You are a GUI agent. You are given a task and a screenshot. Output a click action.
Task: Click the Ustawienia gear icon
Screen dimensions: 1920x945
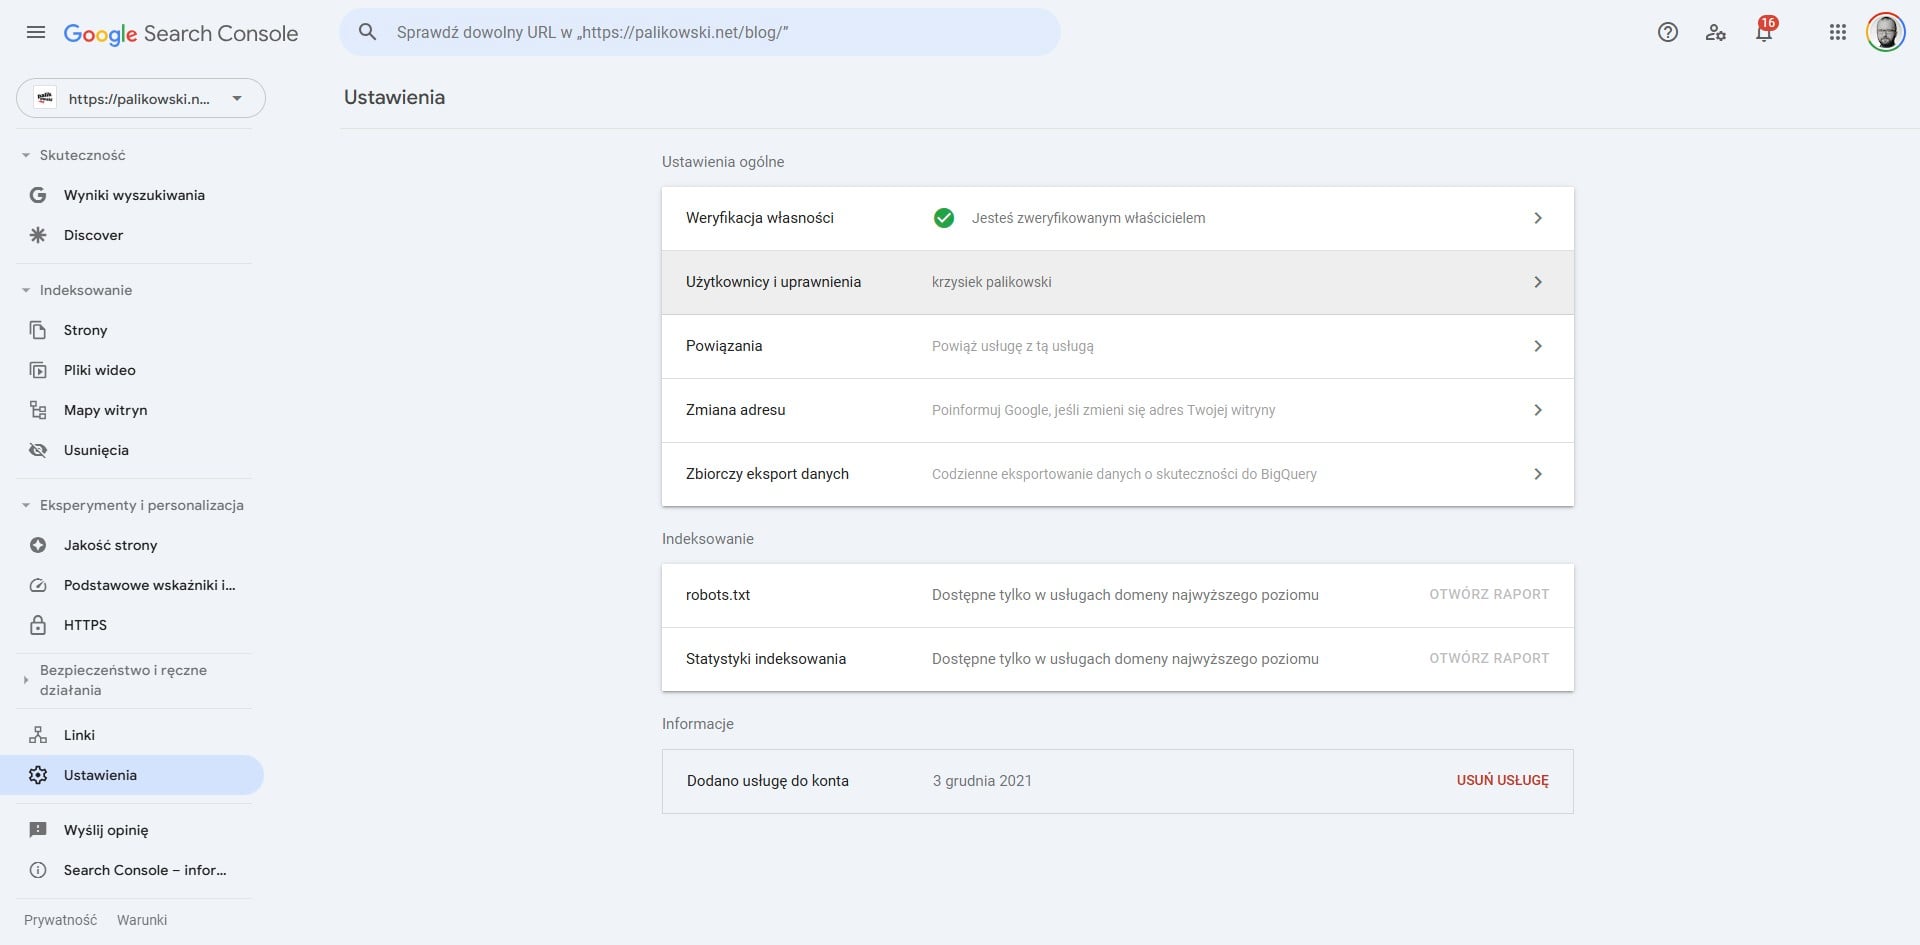coord(38,775)
